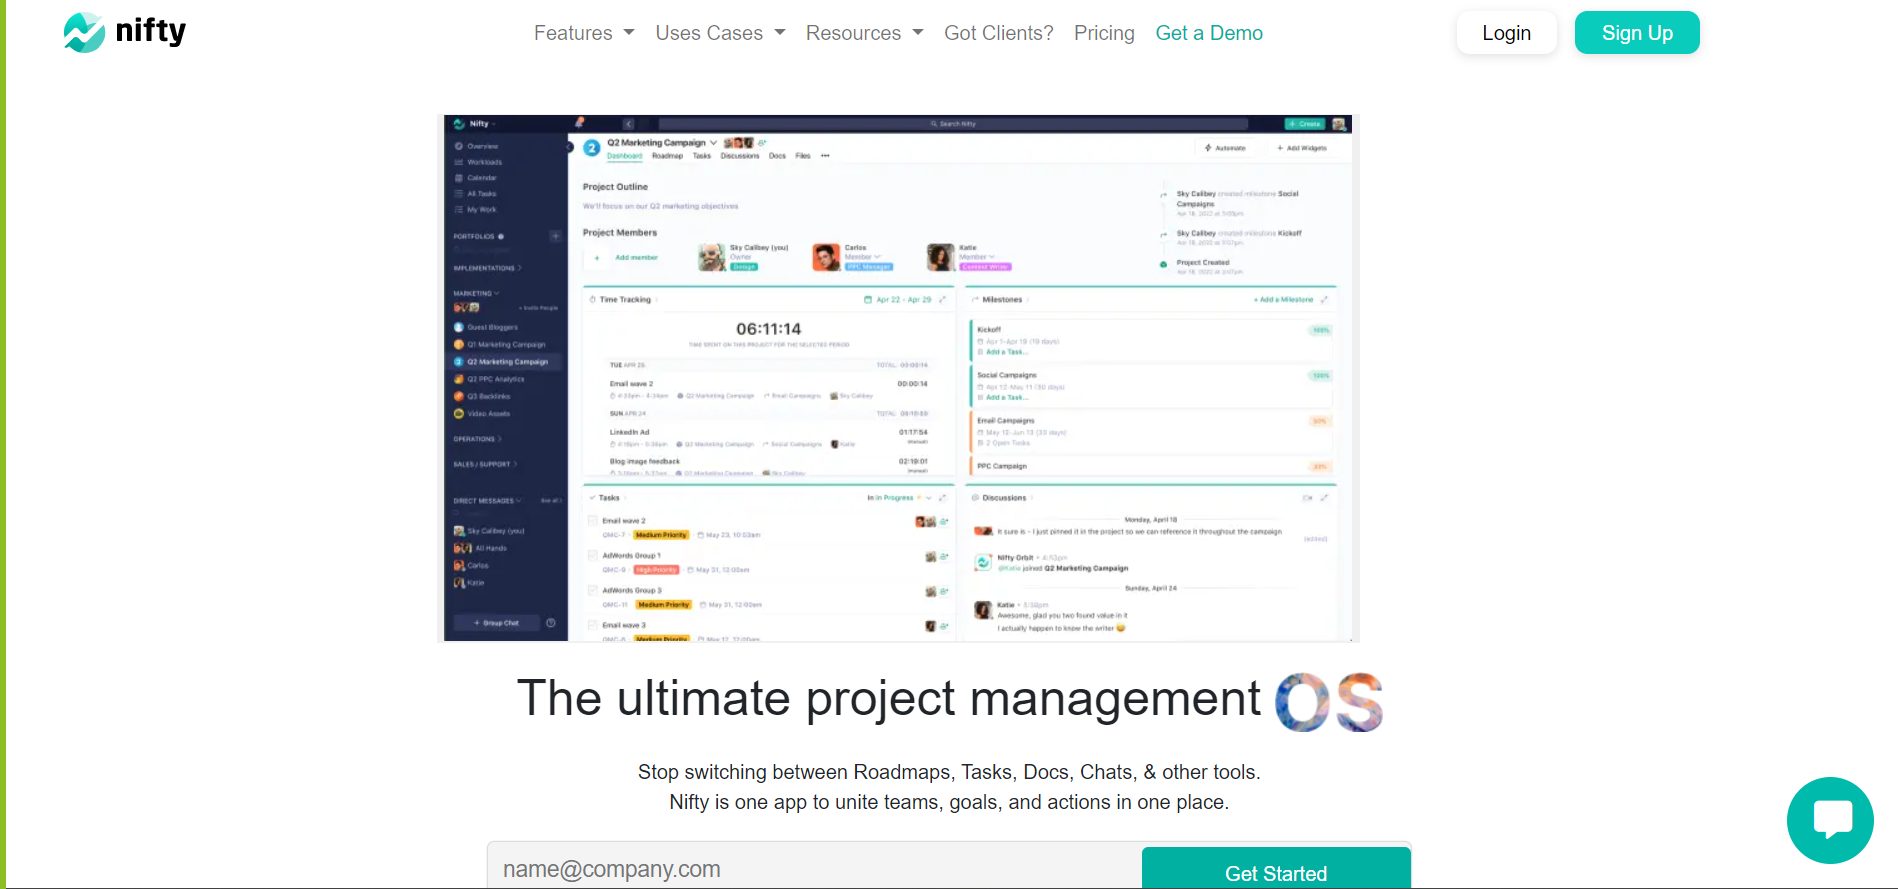Click the Sign Up button

[1636, 33]
